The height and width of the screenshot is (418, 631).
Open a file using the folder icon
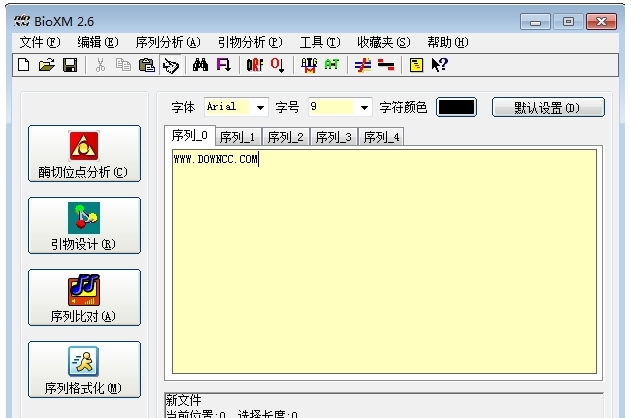(x=47, y=65)
